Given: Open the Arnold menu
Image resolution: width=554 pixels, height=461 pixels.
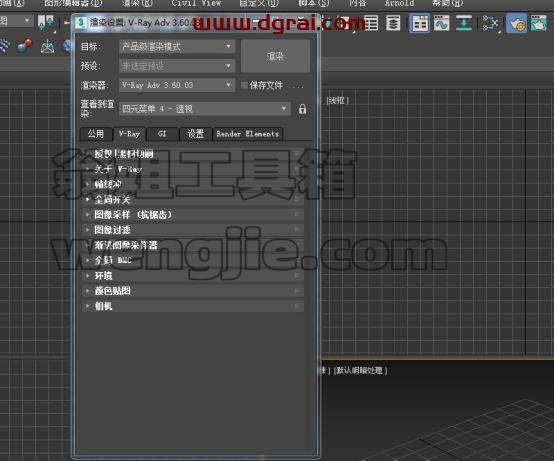Looking at the screenshot, I should (x=399, y=3).
